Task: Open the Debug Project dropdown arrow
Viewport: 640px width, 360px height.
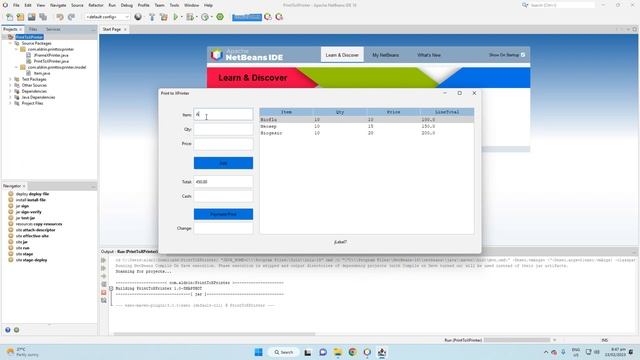Action: click(196, 17)
